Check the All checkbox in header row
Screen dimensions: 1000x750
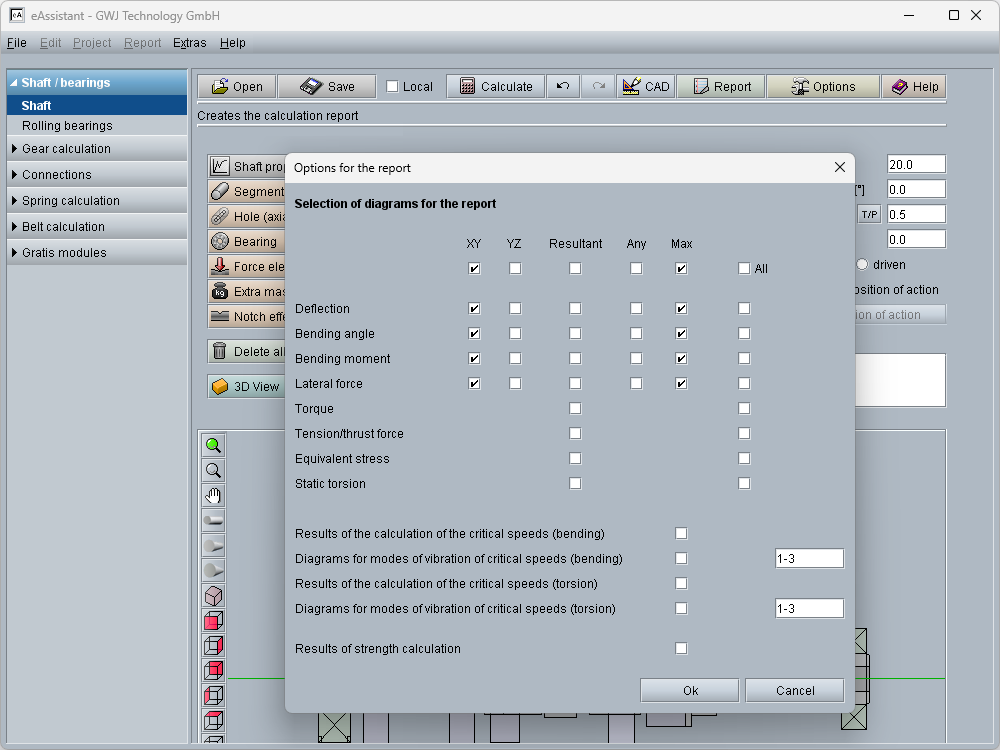pyautogui.click(x=744, y=268)
